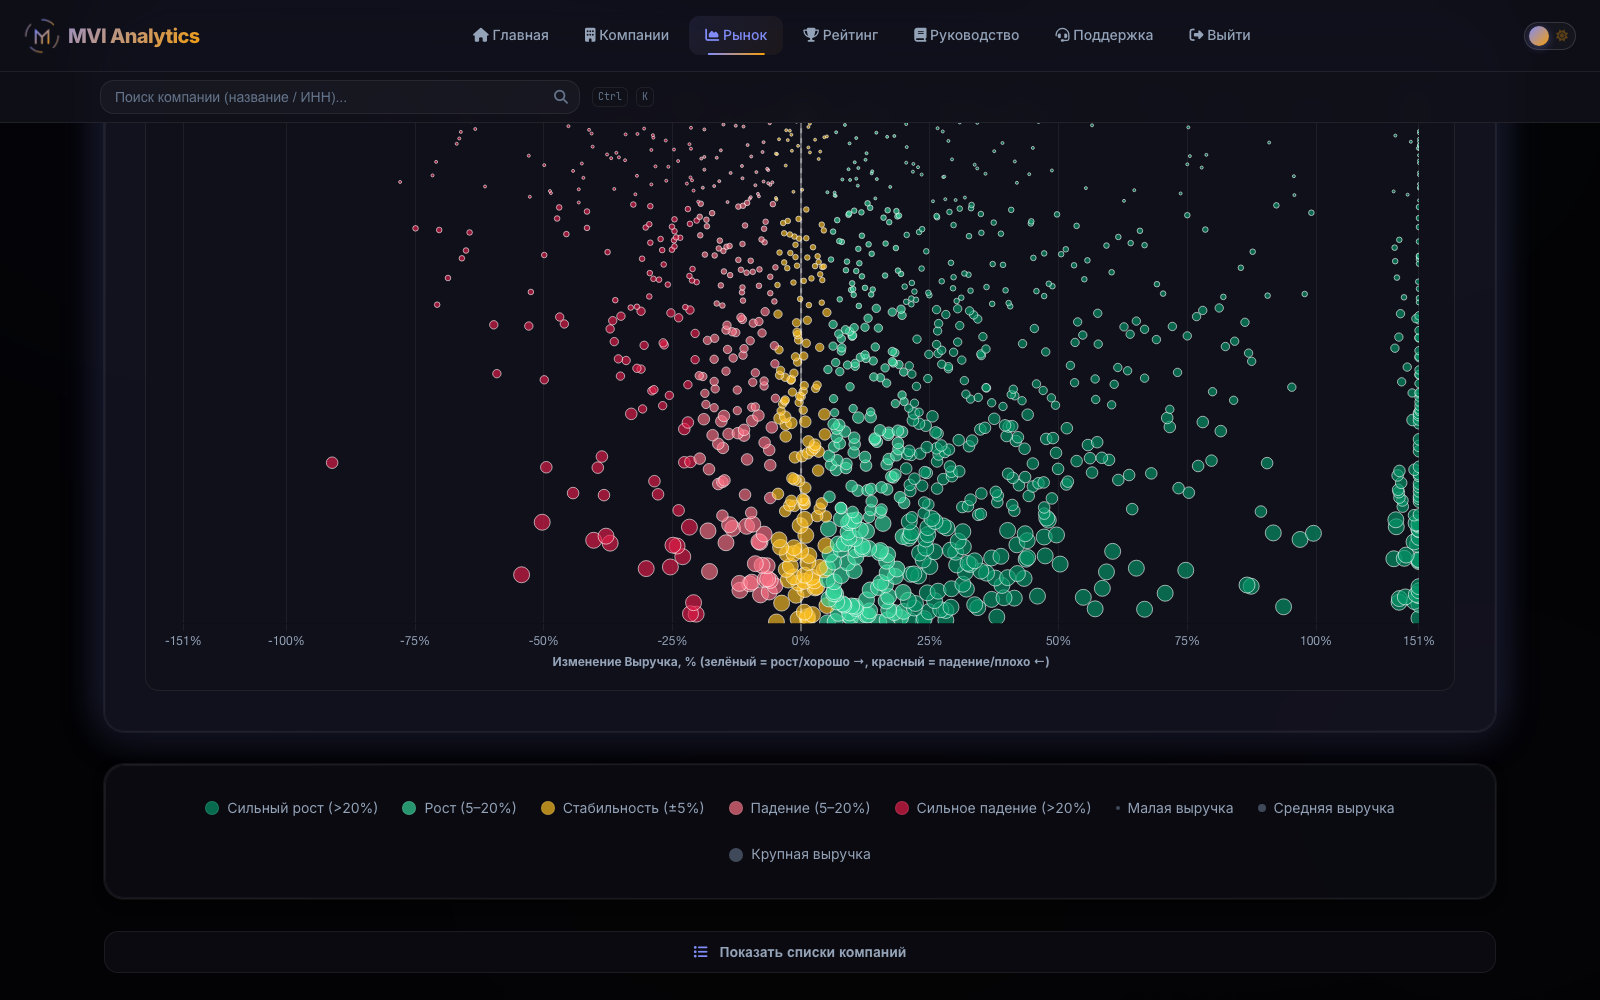Image resolution: width=1600 pixels, height=1000 pixels.
Task: Click the MVI Analytics brand title
Action: click(x=134, y=36)
